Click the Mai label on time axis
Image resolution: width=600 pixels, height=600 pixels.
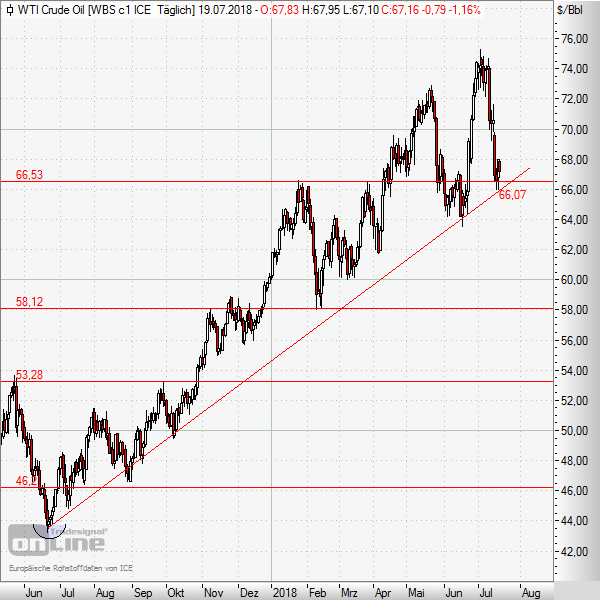pyautogui.click(x=417, y=593)
